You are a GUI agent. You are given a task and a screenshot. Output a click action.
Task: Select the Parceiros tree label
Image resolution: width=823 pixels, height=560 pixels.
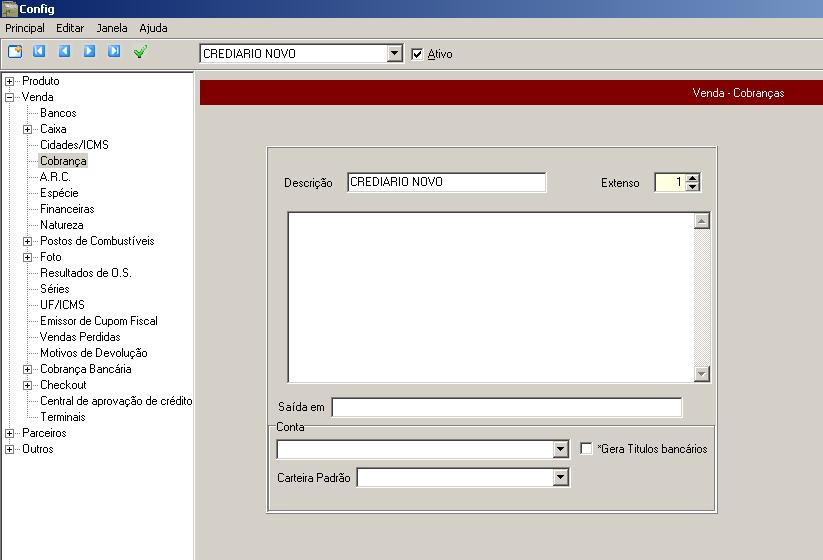(44, 433)
